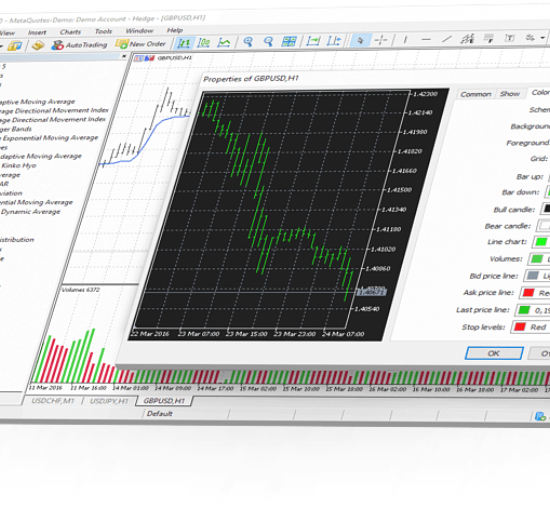Viewport: 550px width, 508px height.
Task: Select Adaptive Moving Average in Navigator list
Action: click(37, 102)
